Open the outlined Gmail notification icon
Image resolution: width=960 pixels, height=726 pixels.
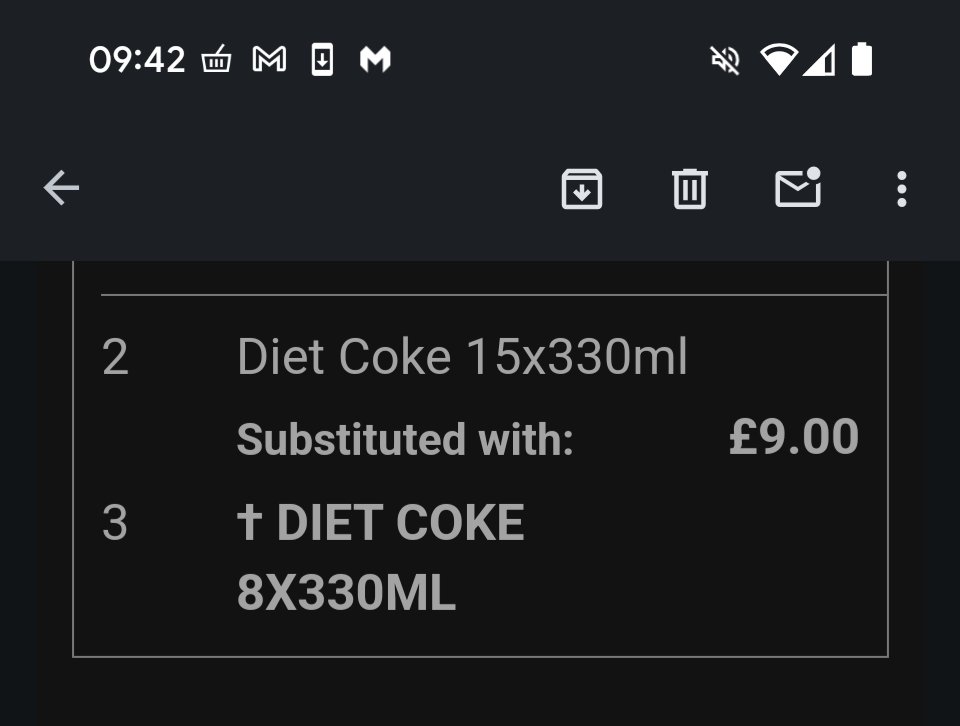[x=269, y=59]
